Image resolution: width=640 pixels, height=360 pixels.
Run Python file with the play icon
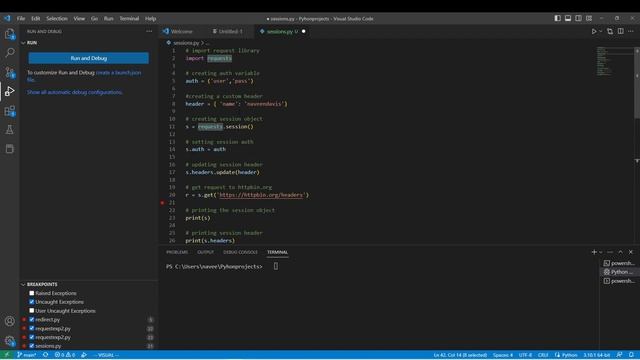click(594, 31)
